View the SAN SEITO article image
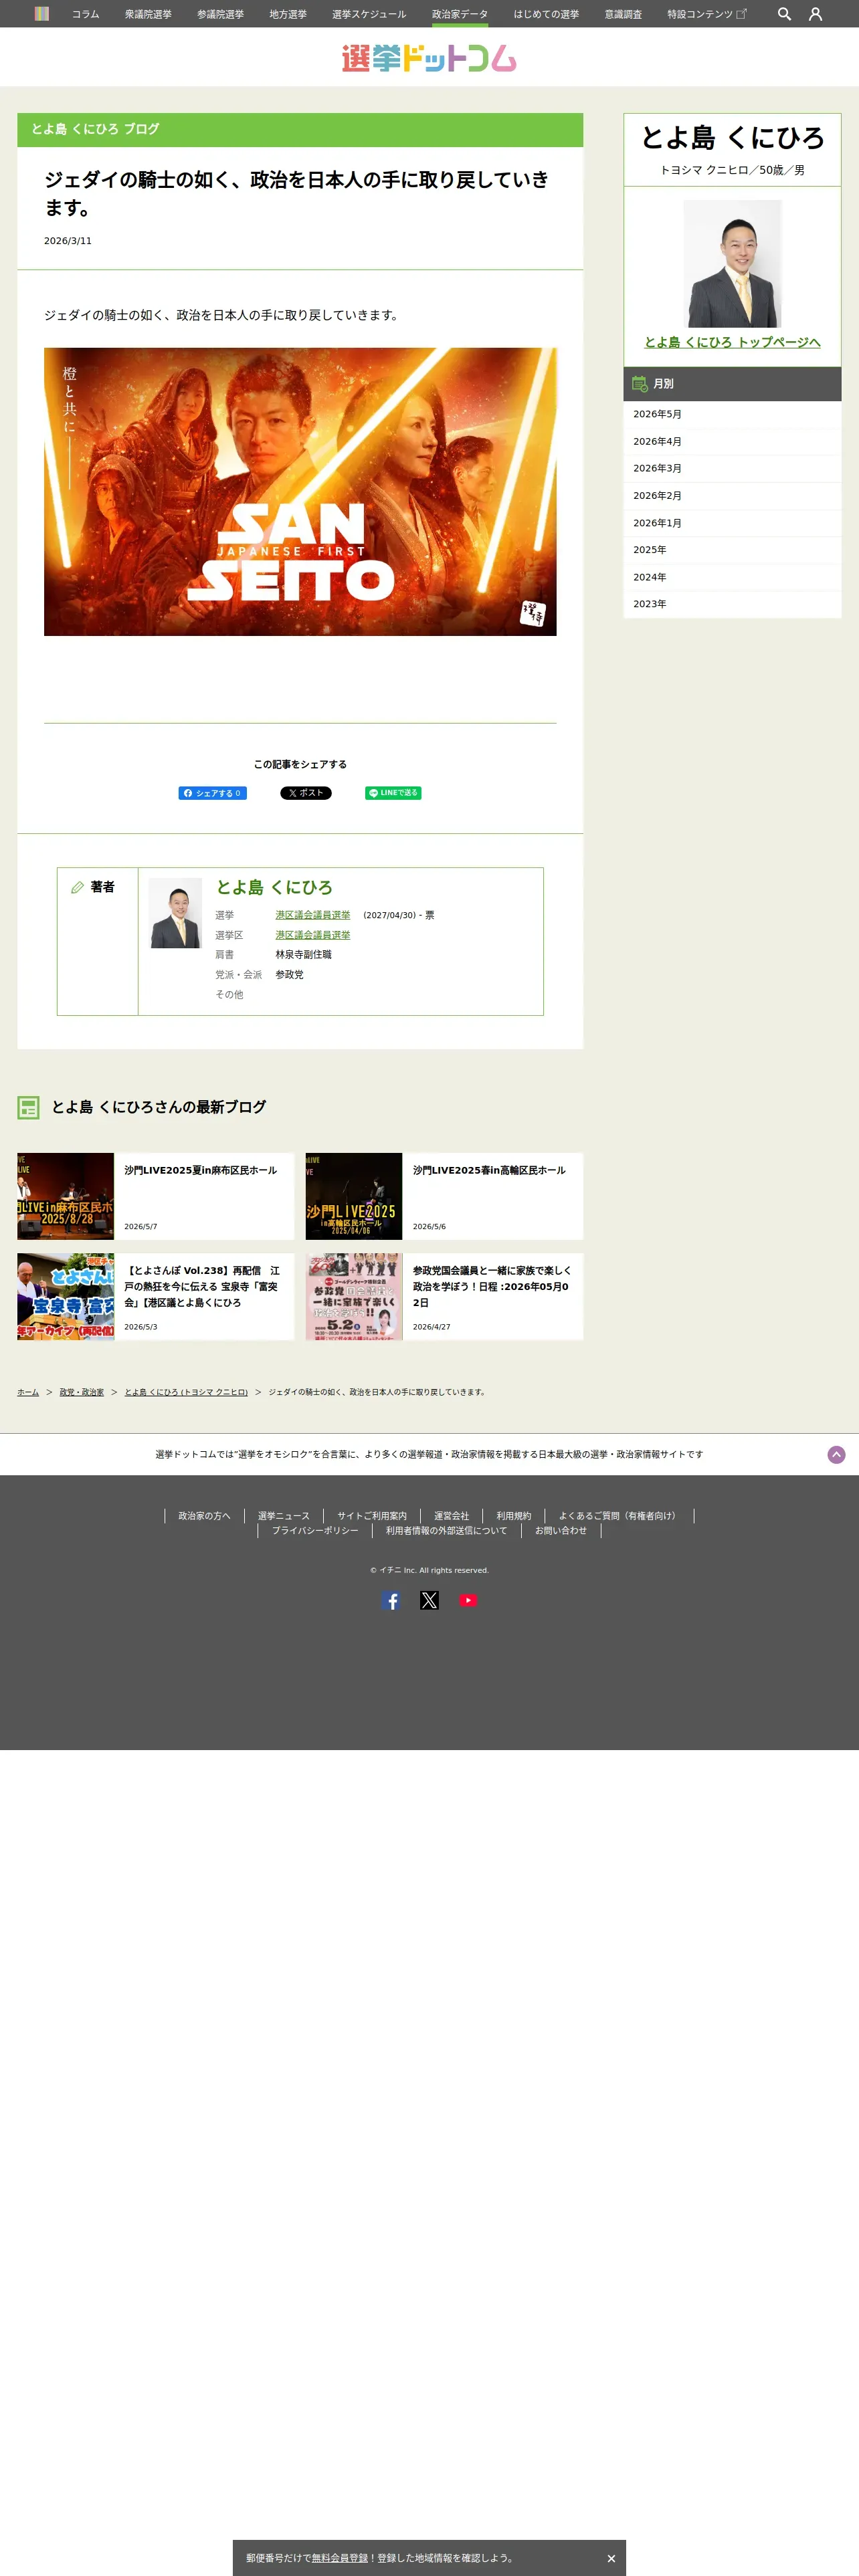Screen dimensions: 859x2576 (300, 492)
